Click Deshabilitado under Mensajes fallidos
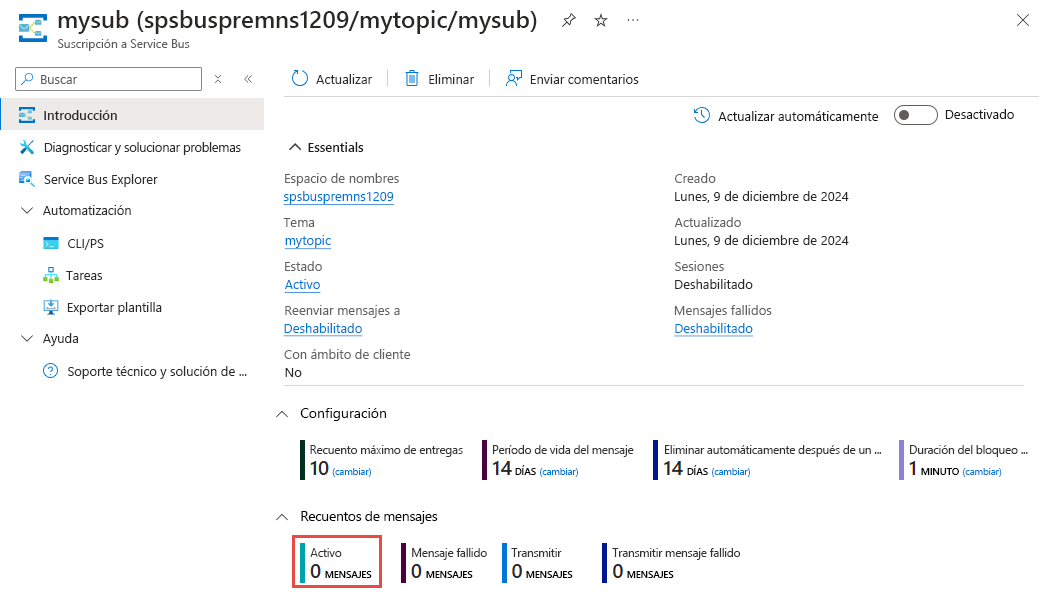Image resolution: width=1044 pixels, height=606 pixels. point(713,328)
